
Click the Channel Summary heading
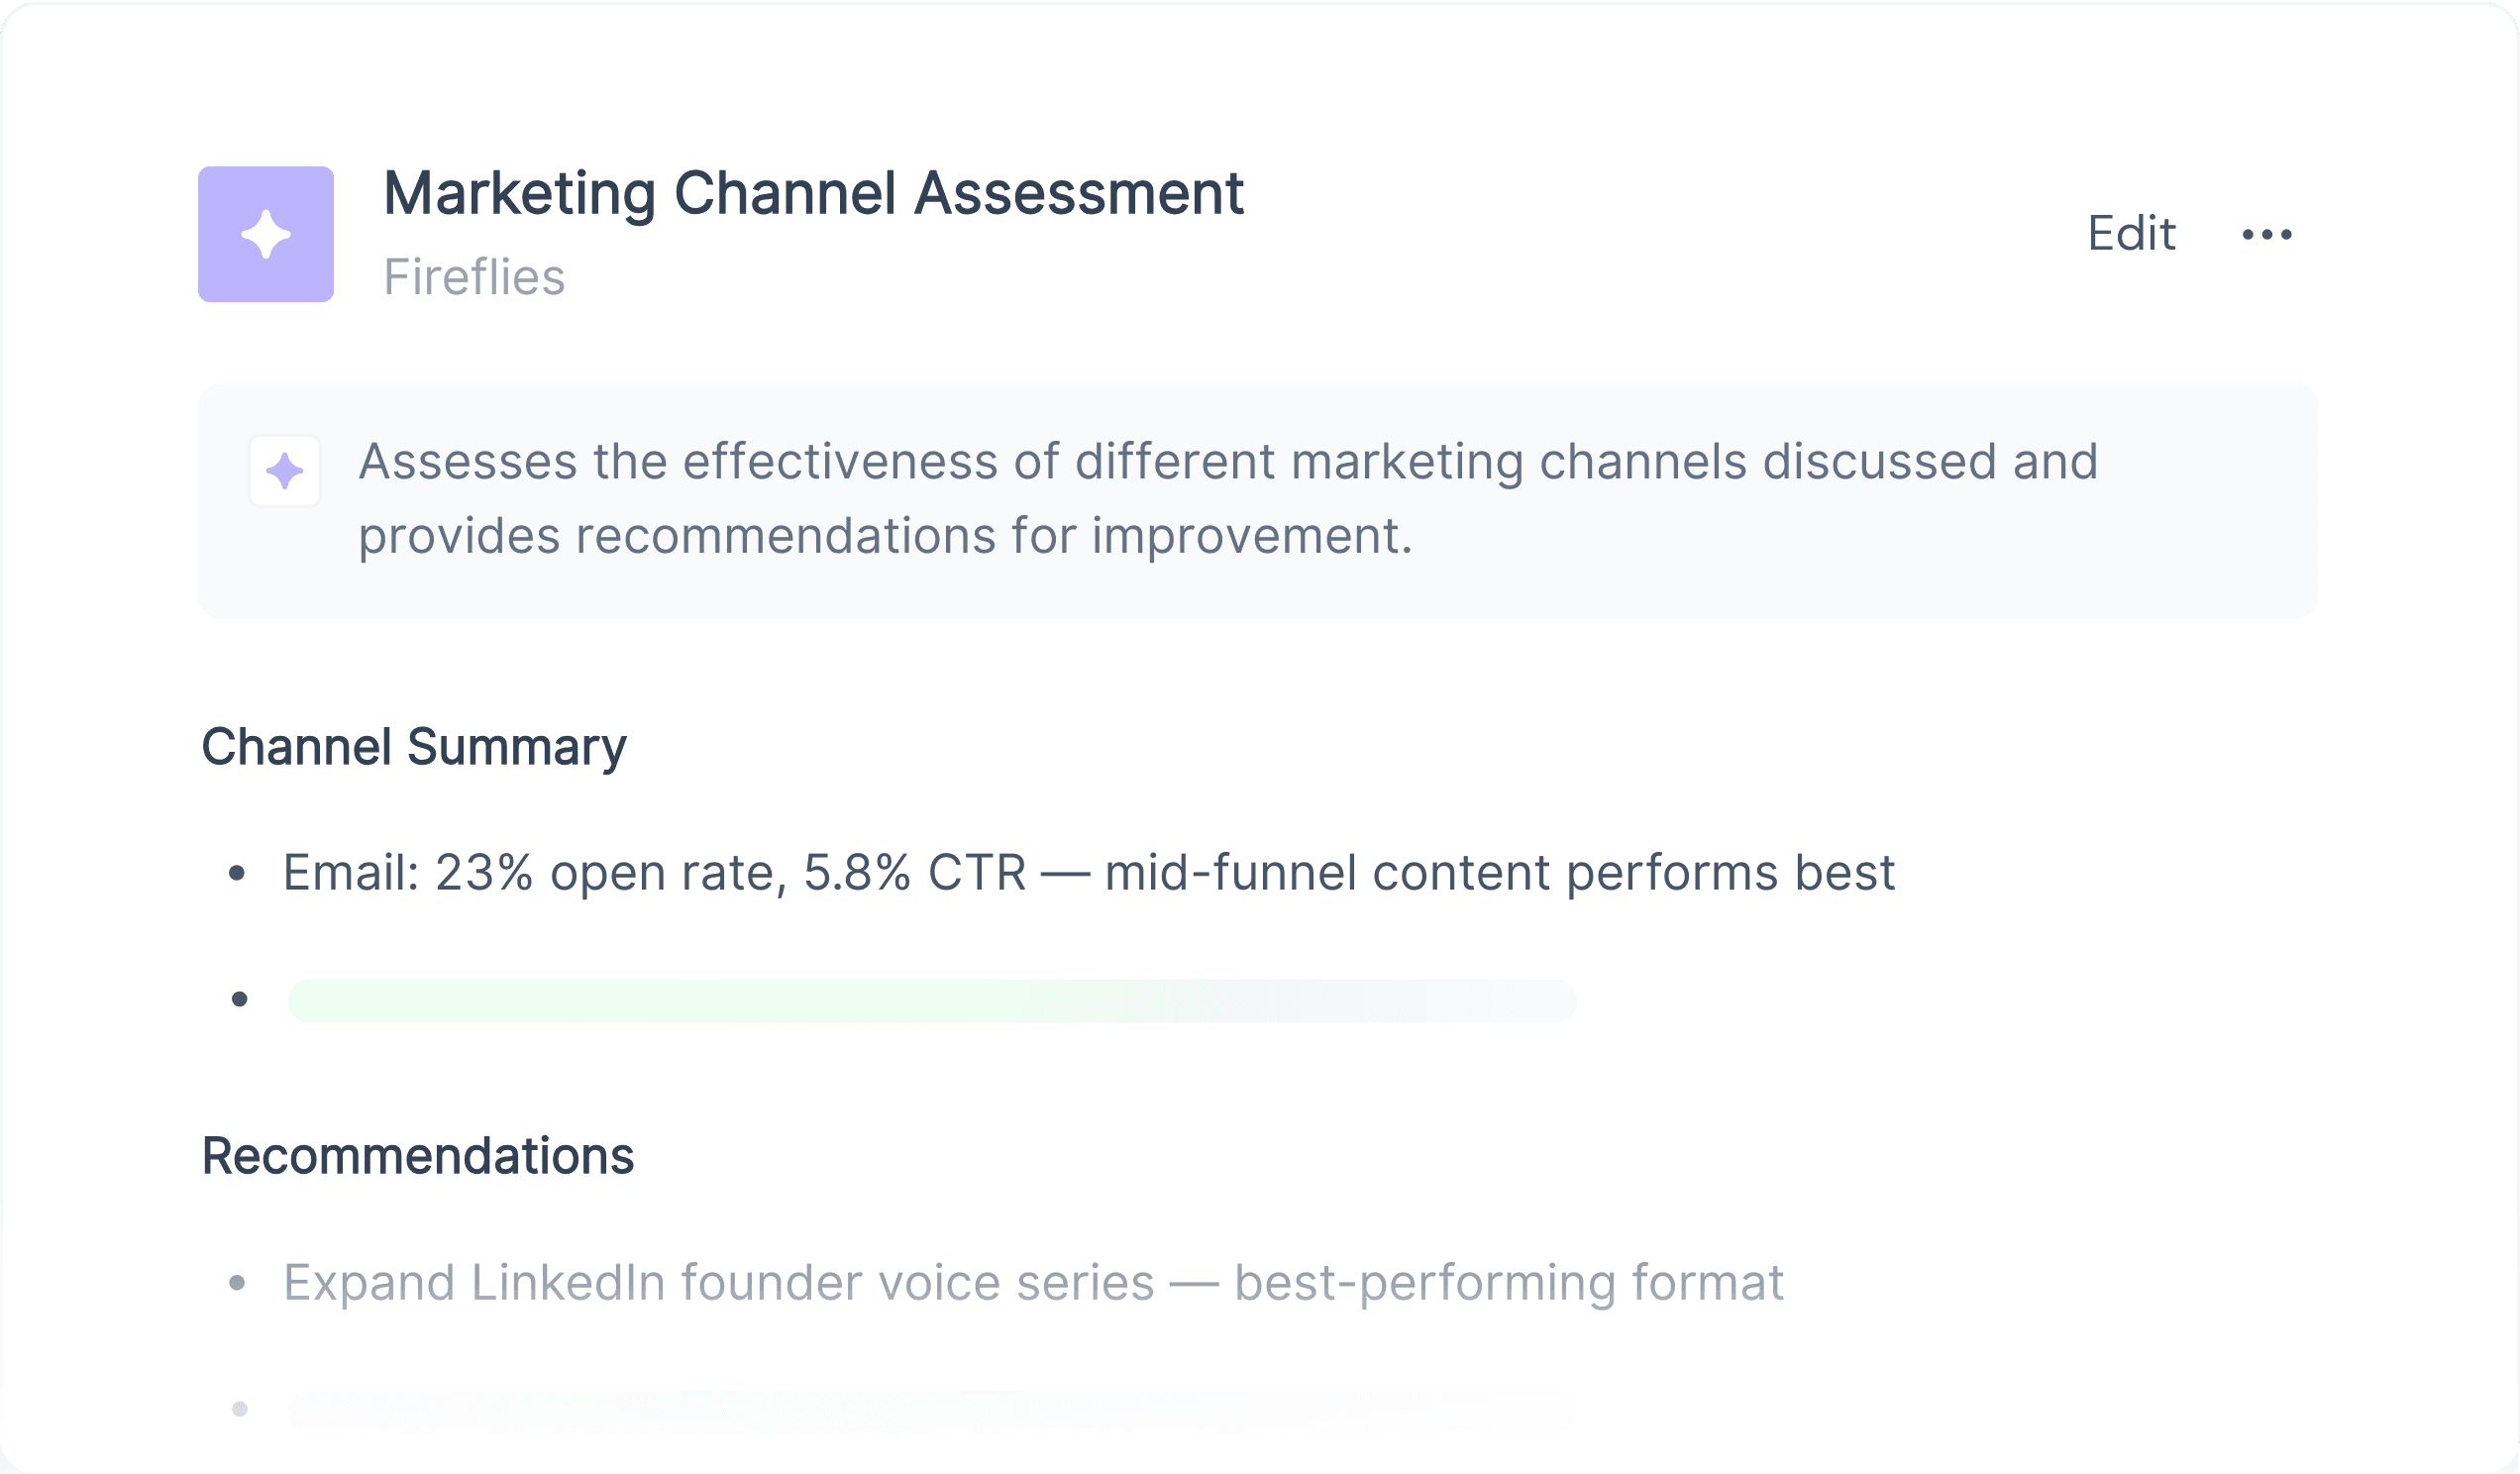[414, 747]
